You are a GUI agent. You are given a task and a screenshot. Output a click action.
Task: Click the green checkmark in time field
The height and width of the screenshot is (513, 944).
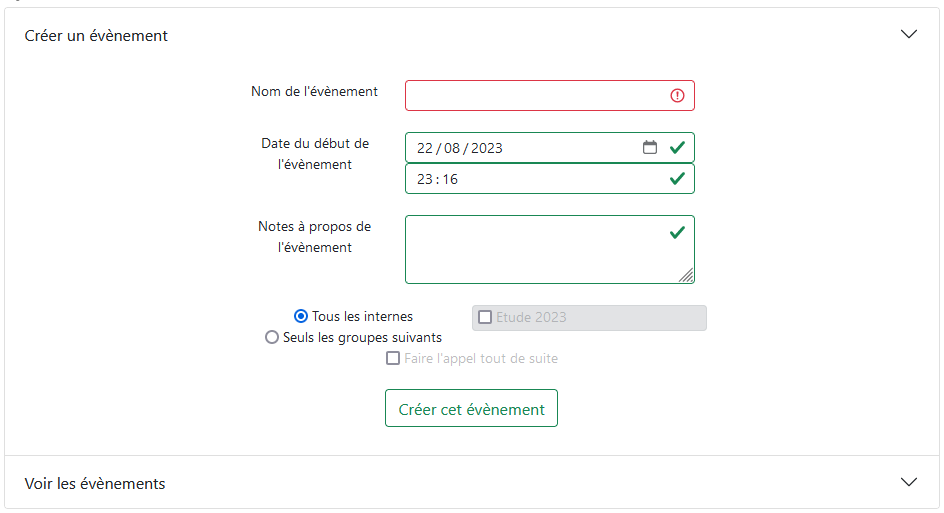[x=677, y=179]
